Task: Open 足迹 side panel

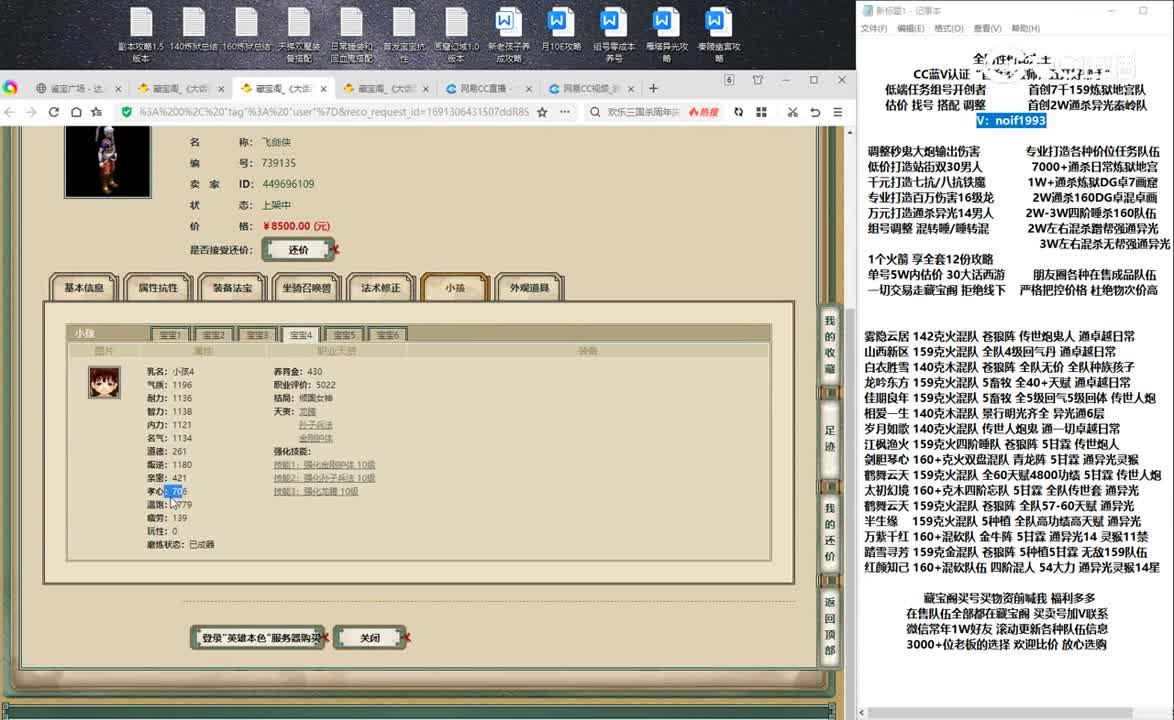Action: [830, 439]
